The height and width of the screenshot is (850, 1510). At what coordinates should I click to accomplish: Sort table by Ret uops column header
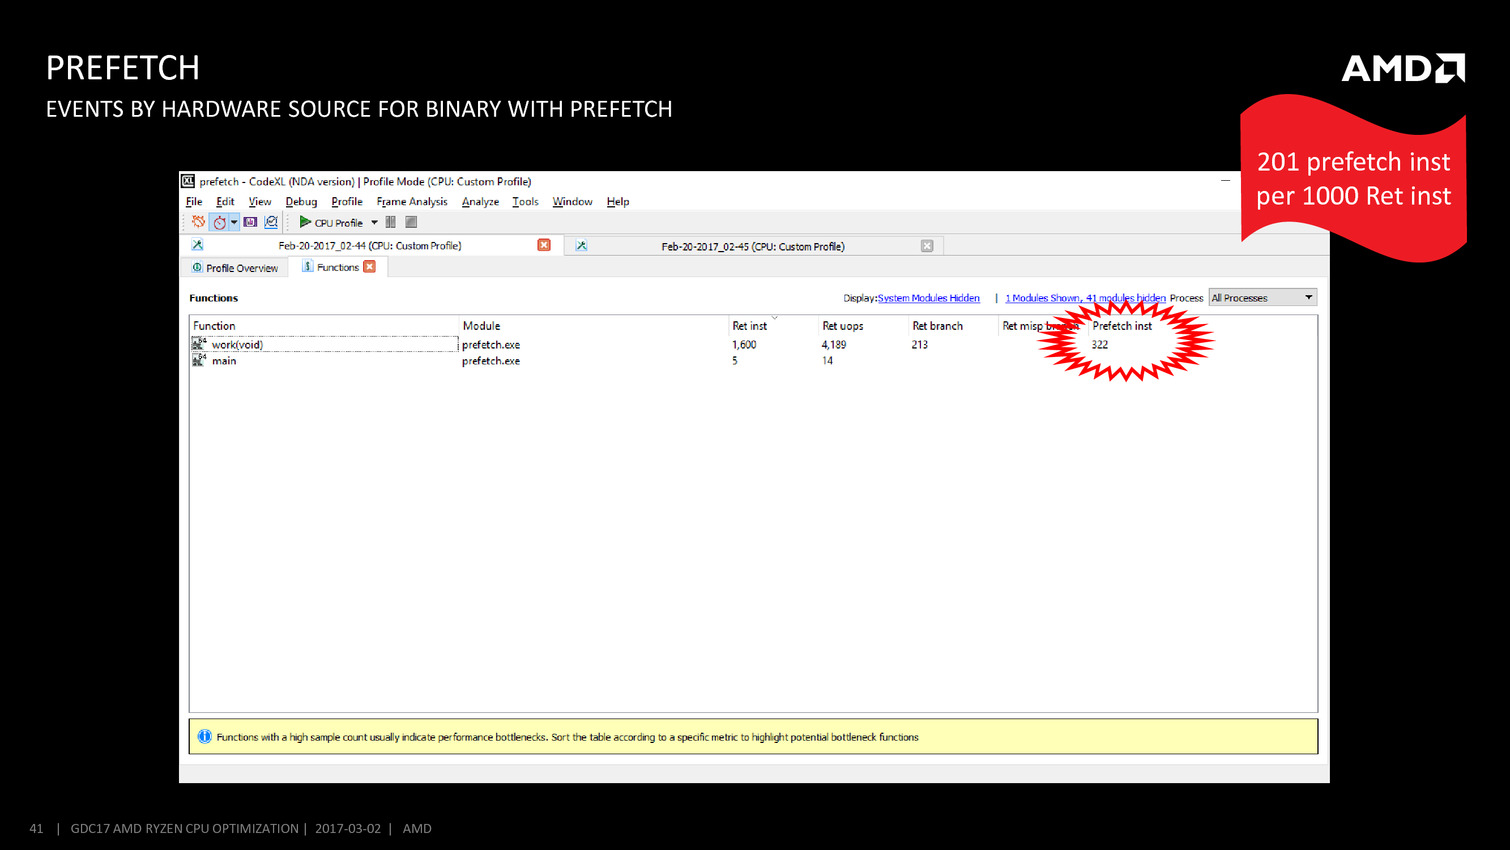842,326
